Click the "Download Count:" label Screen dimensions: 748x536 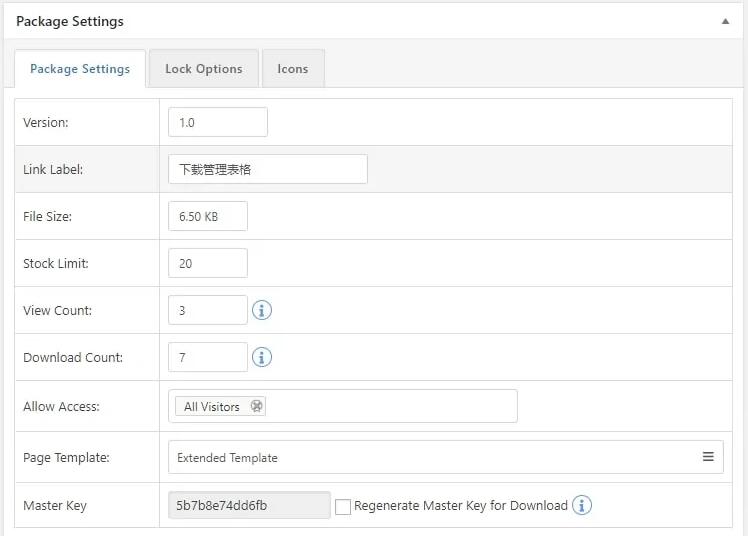click(73, 358)
